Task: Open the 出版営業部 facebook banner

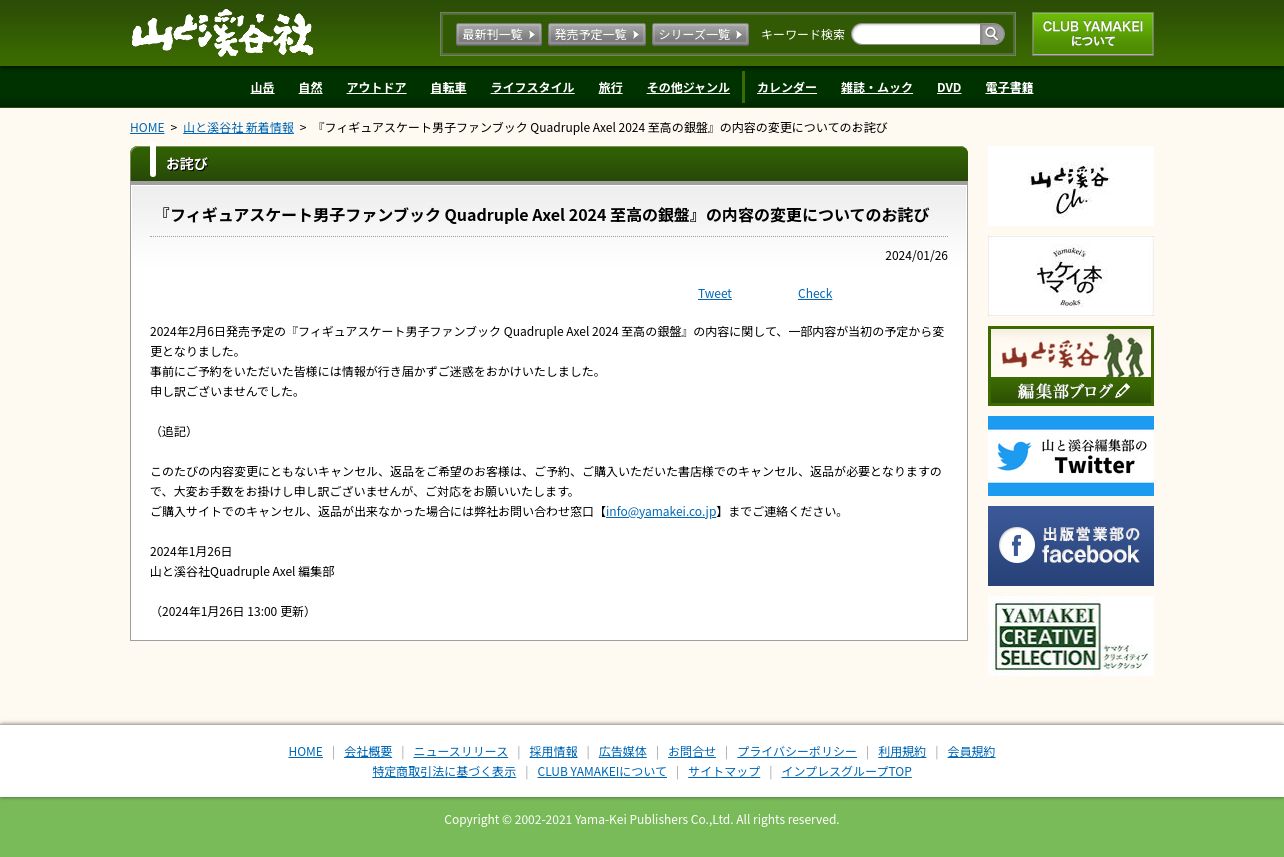Action: pos(1071,546)
